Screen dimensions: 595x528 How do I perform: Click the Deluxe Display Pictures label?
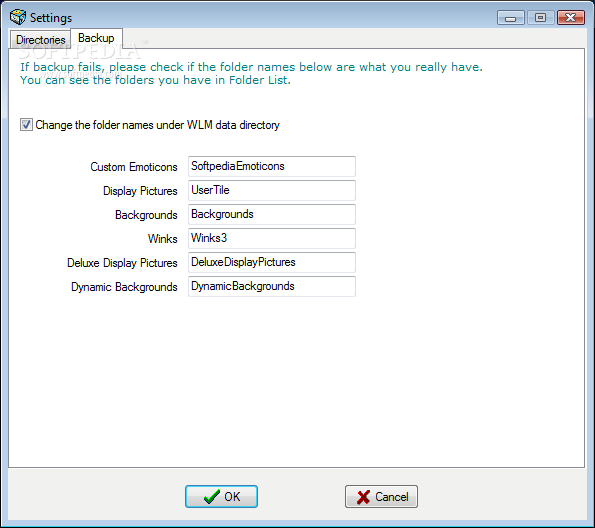(x=122, y=263)
